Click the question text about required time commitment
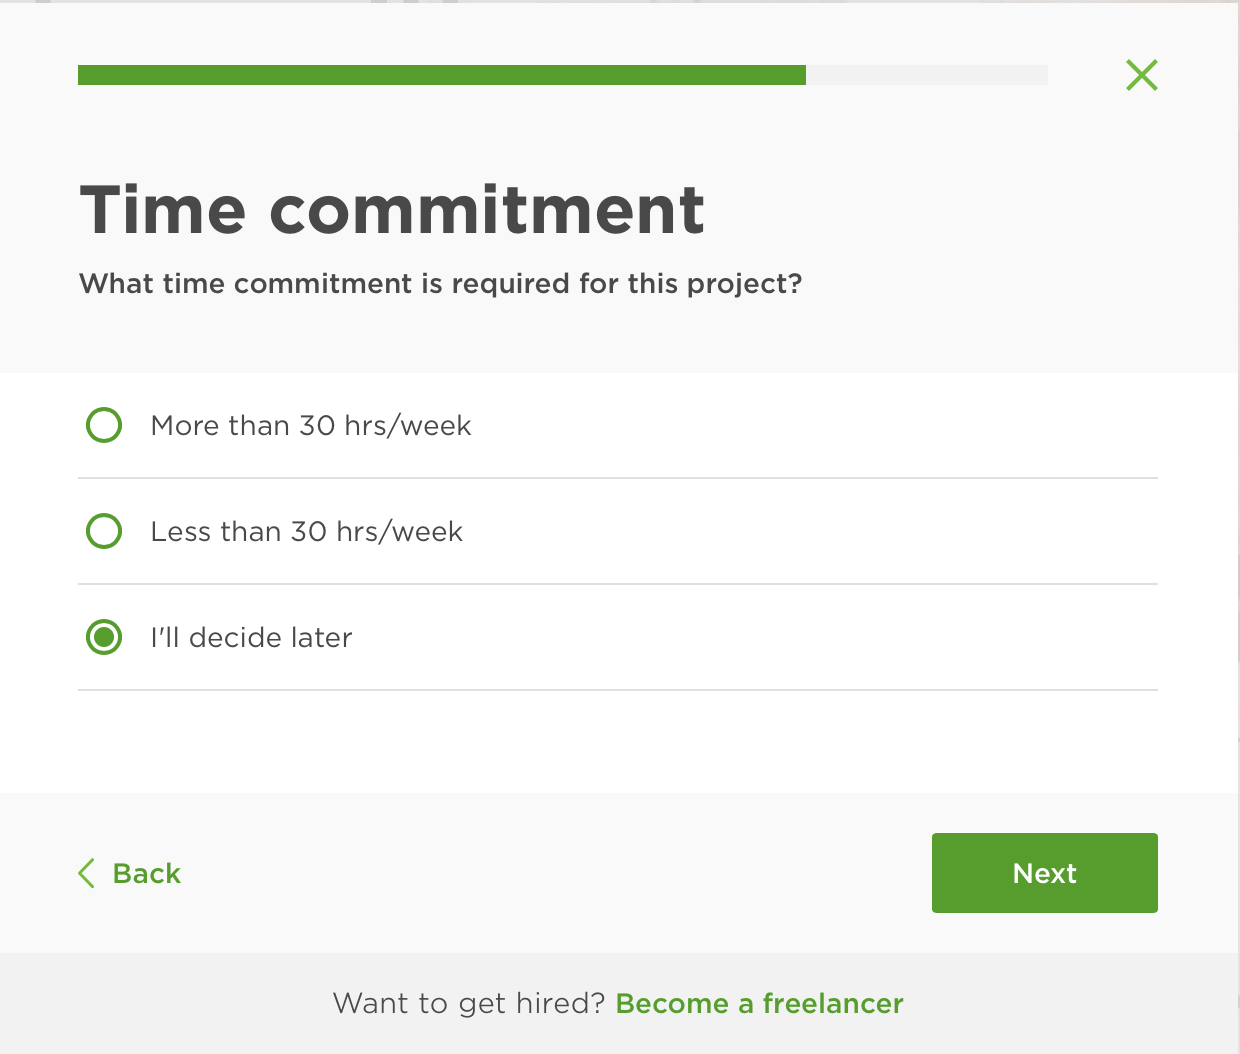 pos(440,284)
